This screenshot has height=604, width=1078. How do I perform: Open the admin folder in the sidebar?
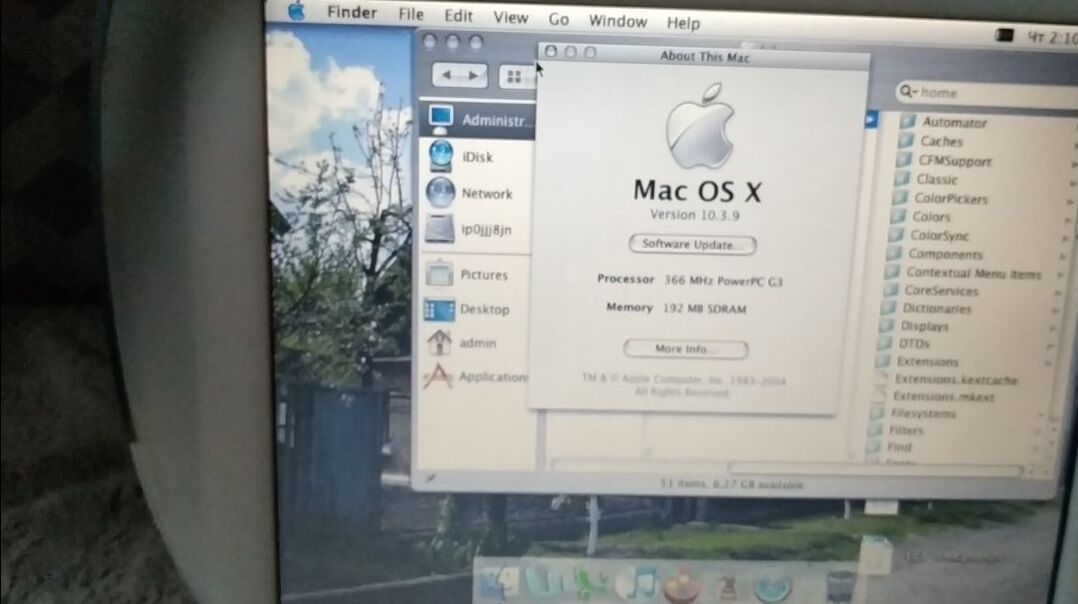pyautogui.click(x=478, y=343)
